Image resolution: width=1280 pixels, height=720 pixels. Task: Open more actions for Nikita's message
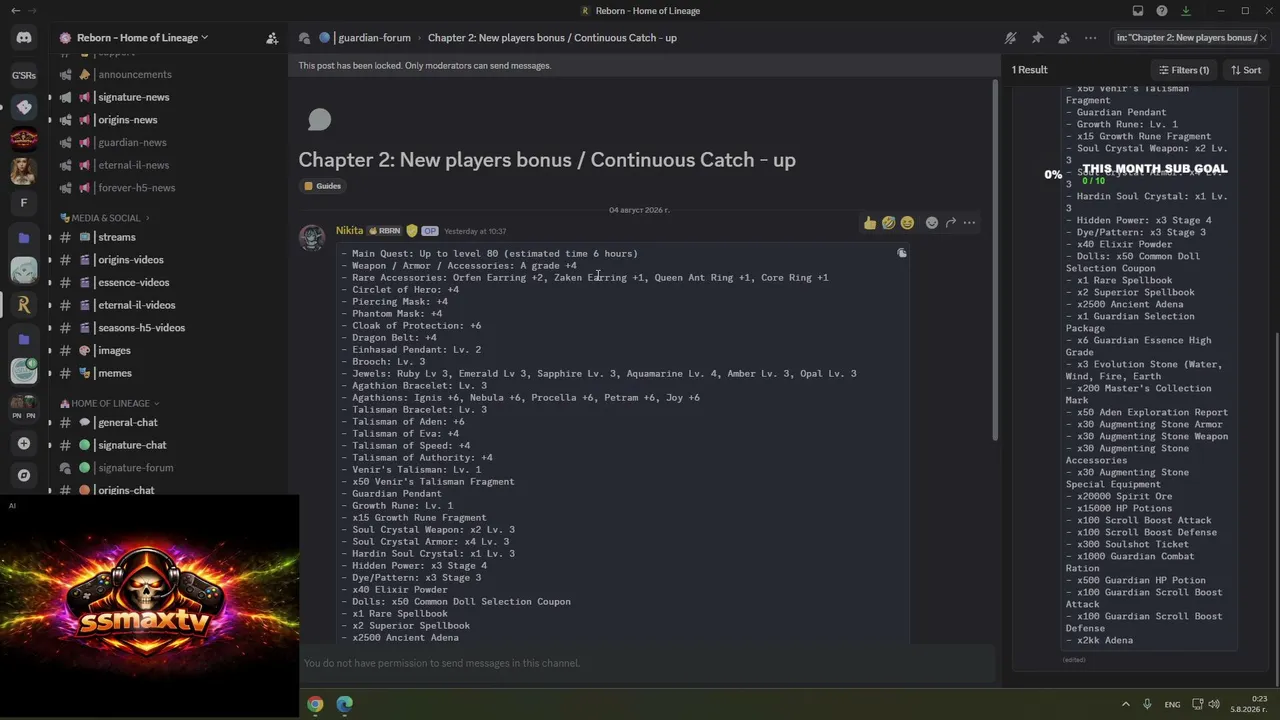pos(969,223)
